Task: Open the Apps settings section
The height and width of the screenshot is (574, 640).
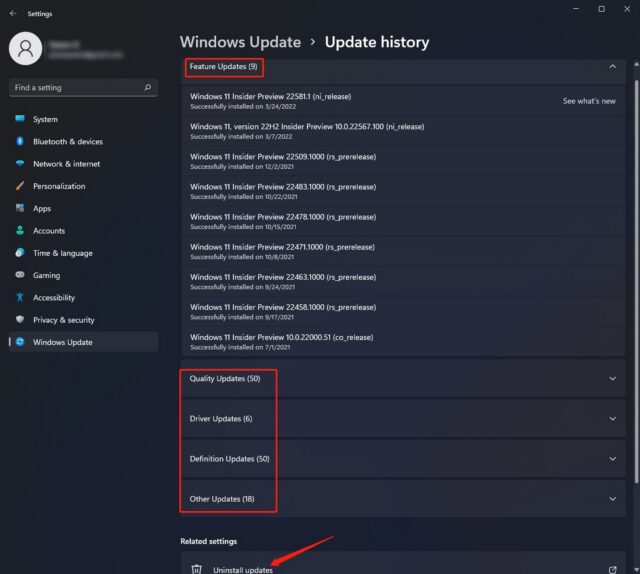Action: pos(83,208)
